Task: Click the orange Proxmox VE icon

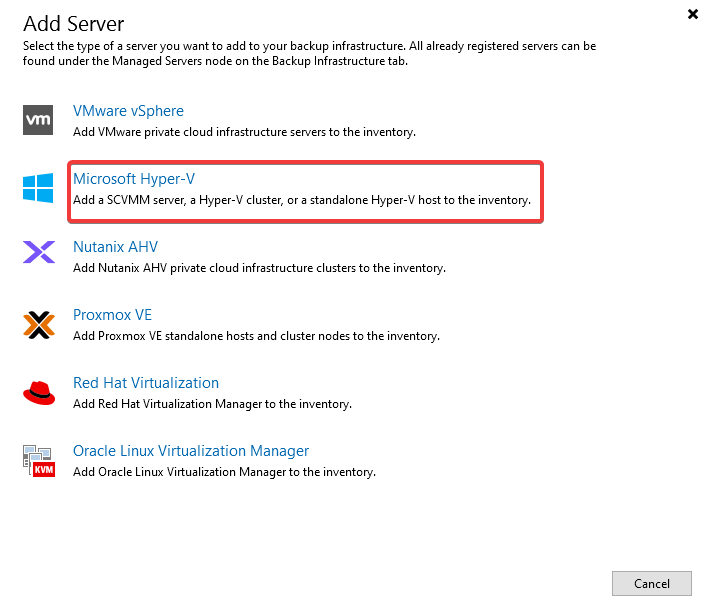Action: (x=38, y=324)
